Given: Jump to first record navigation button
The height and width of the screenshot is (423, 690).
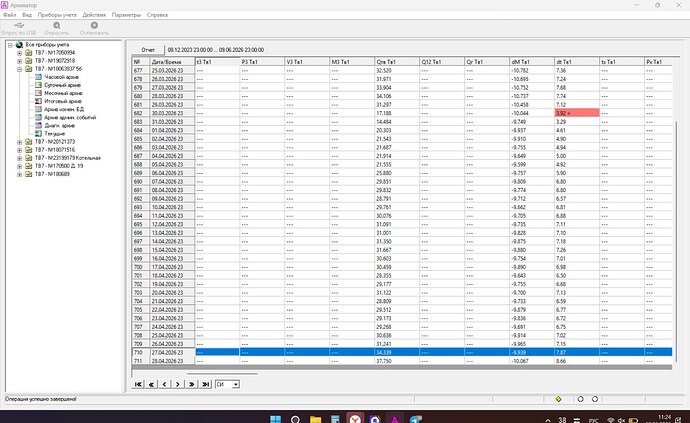Looking at the screenshot, I should (138, 384).
